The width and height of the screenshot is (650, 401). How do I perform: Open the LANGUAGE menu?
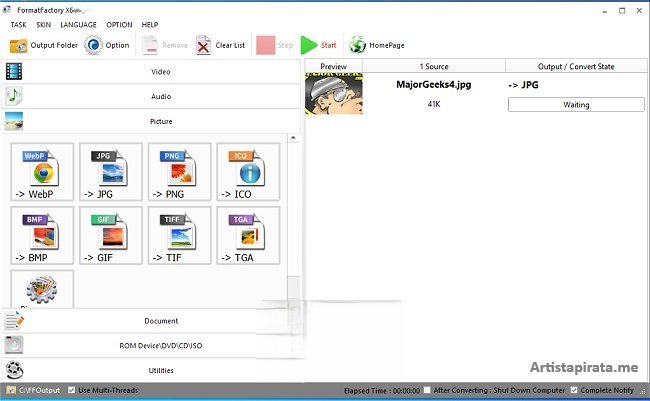(x=78, y=25)
